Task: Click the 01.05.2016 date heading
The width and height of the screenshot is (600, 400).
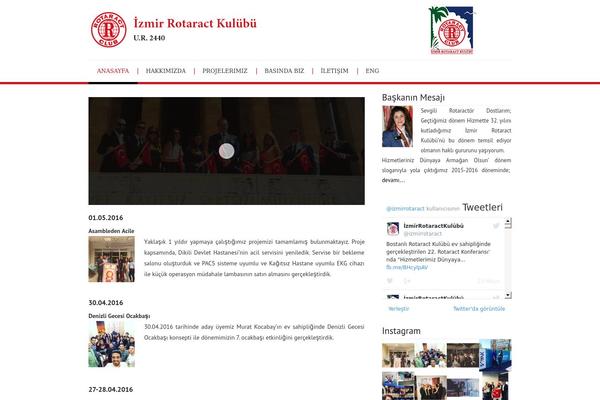Action: [x=106, y=218]
